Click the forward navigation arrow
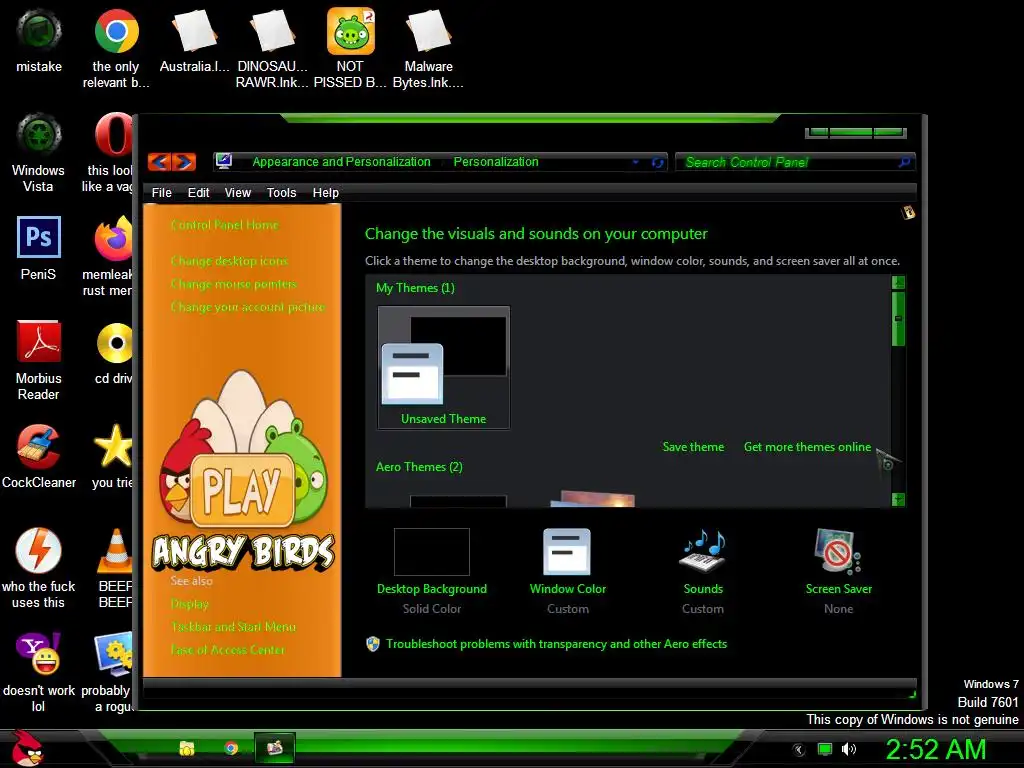 pos(184,162)
